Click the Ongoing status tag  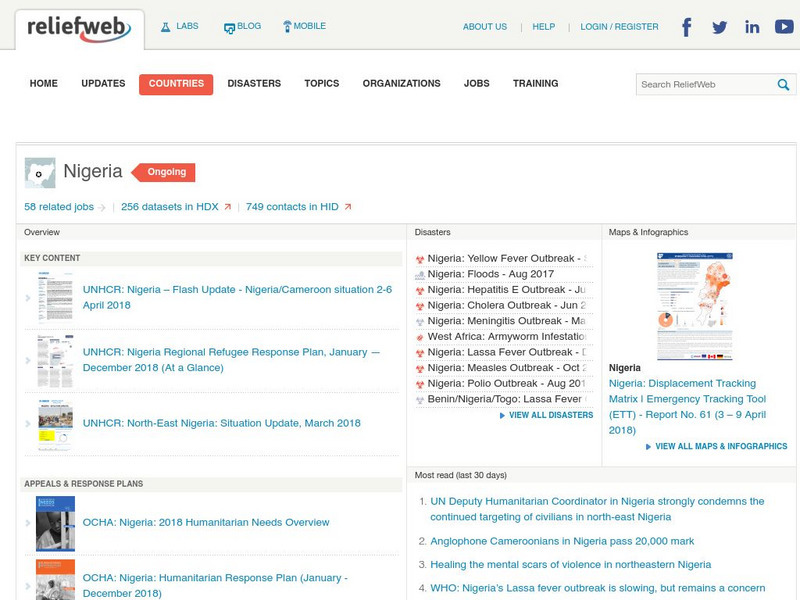tap(163, 172)
